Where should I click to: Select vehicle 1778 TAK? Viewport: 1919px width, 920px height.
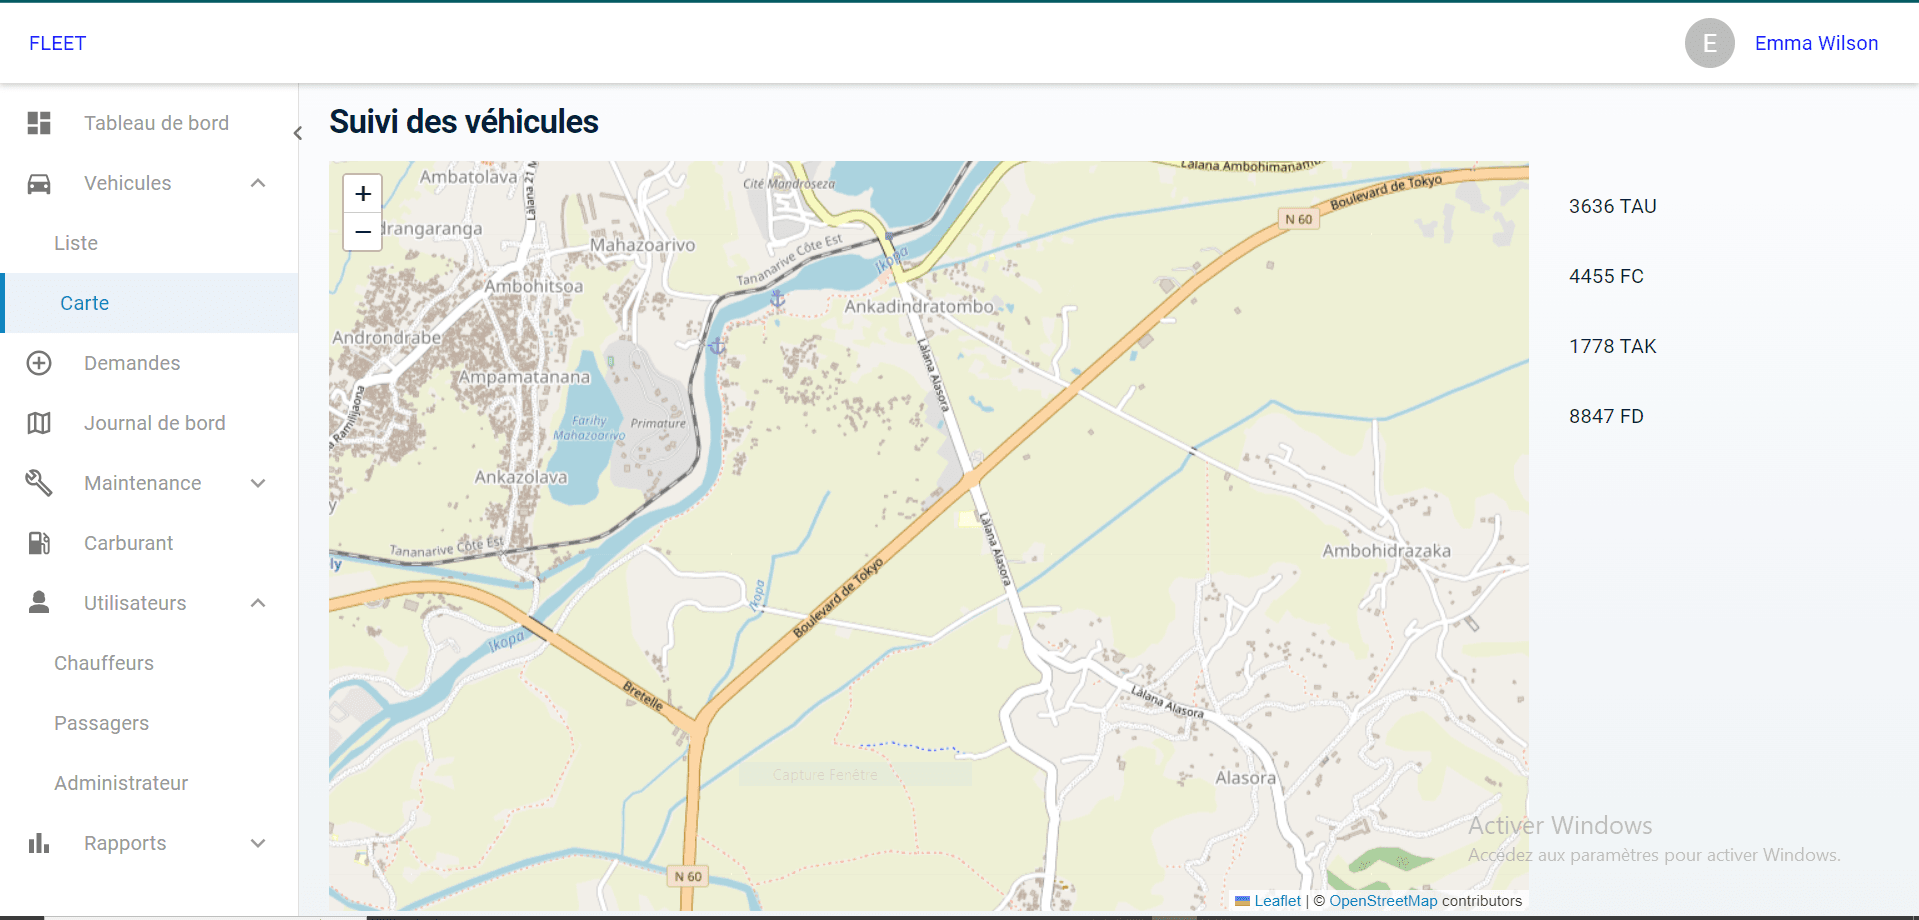(x=1613, y=346)
